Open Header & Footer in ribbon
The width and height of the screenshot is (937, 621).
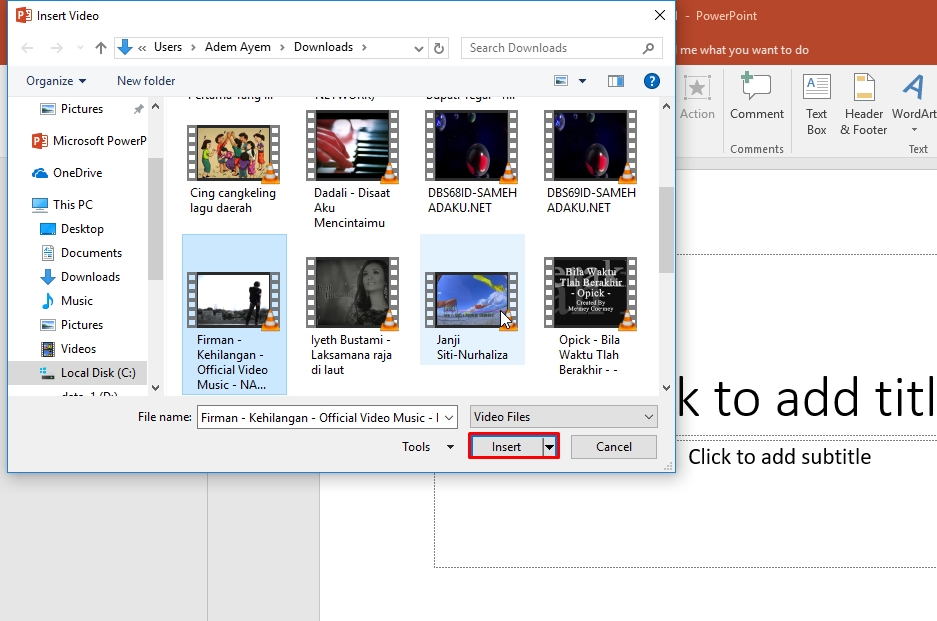[863, 105]
